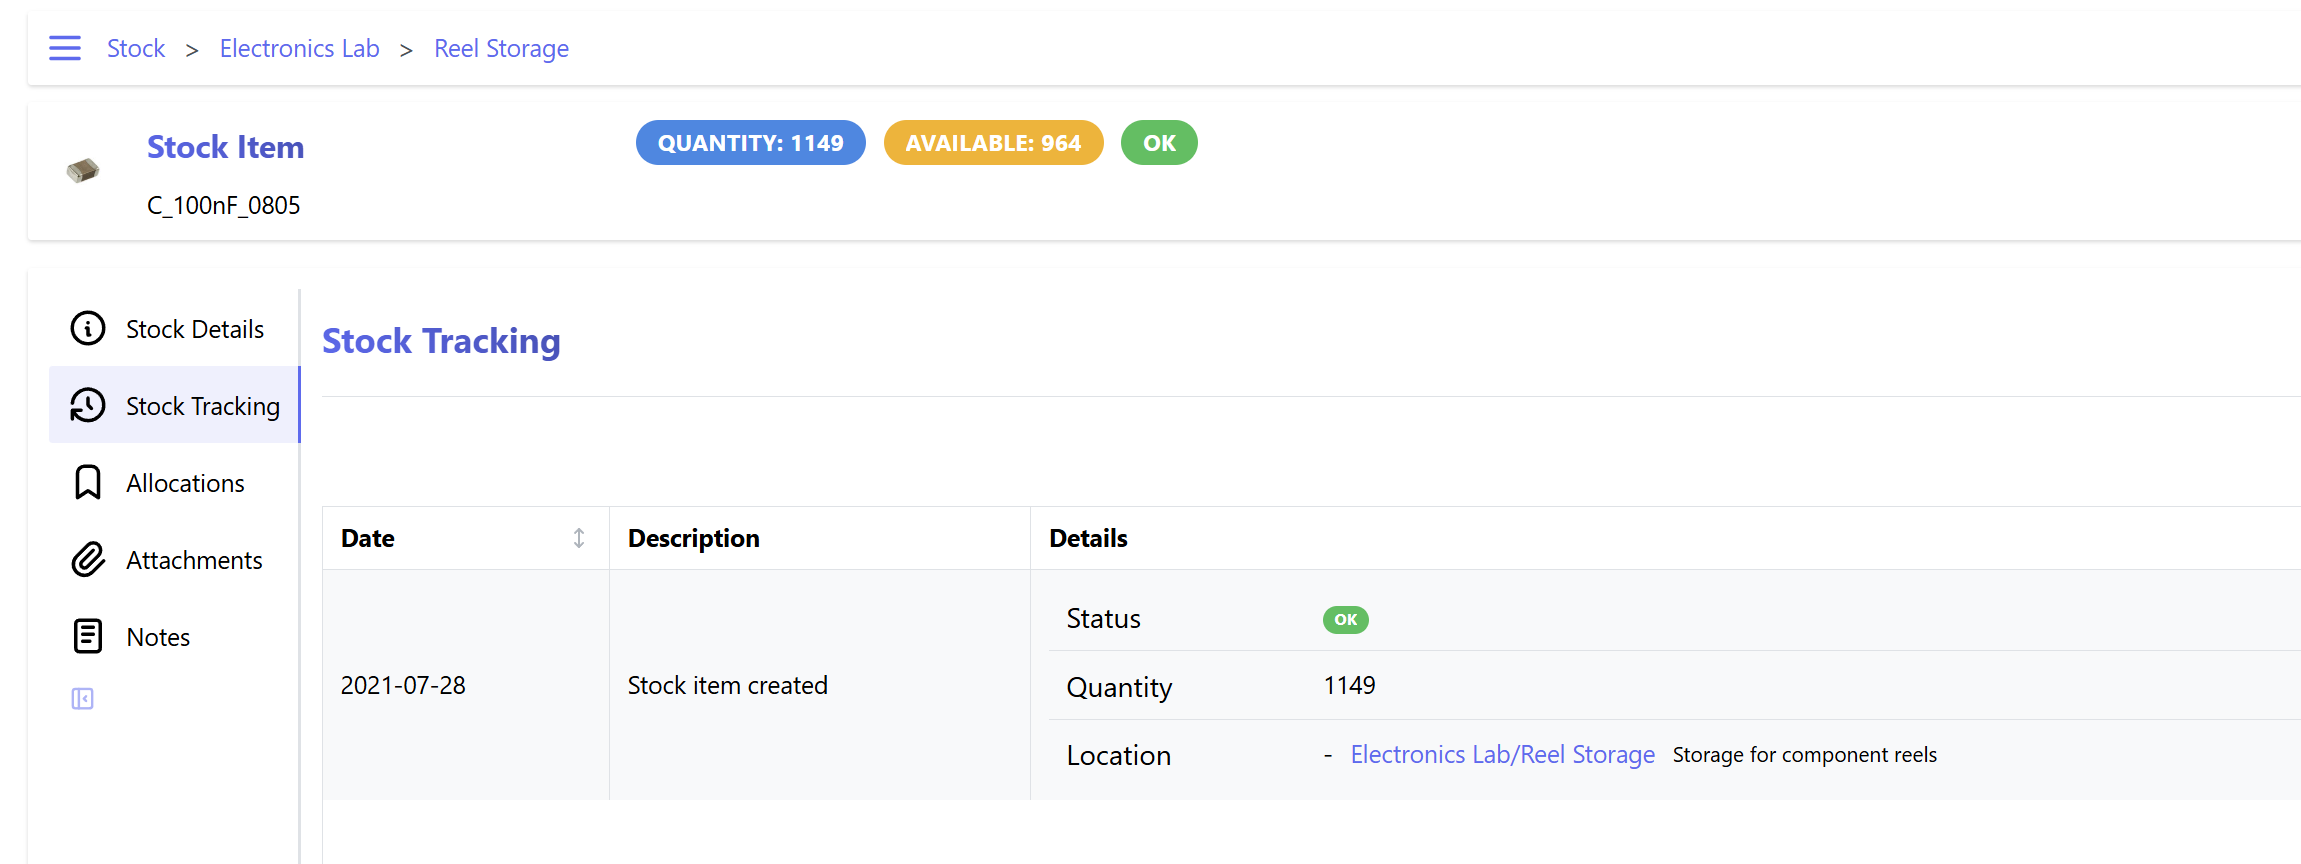Image resolution: width=2301 pixels, height=864 pixels.
Task: Click the Allocations bookmark icon
Action: 88,482
